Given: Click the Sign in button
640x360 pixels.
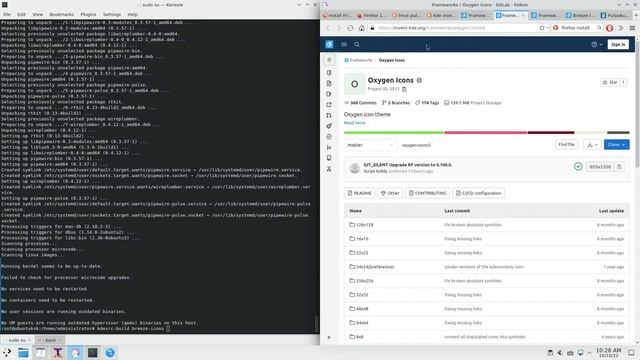Looking at the screenshot, I should tap(618, 44).
